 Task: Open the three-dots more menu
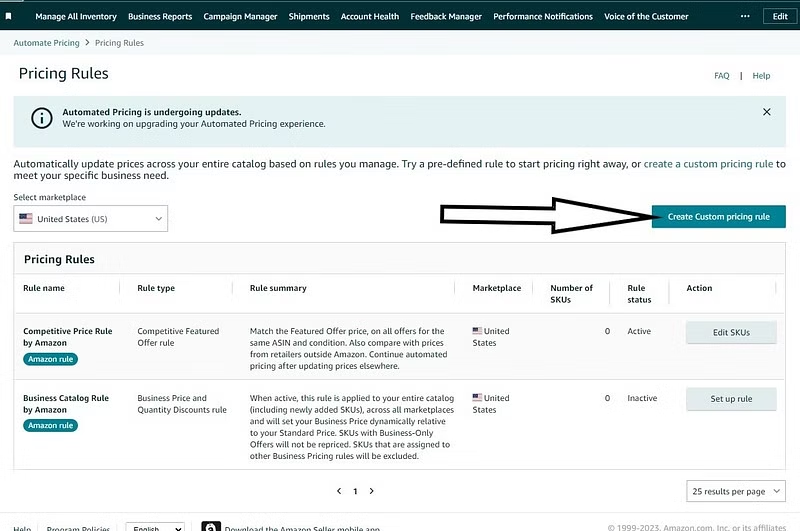tap(745, 16)
